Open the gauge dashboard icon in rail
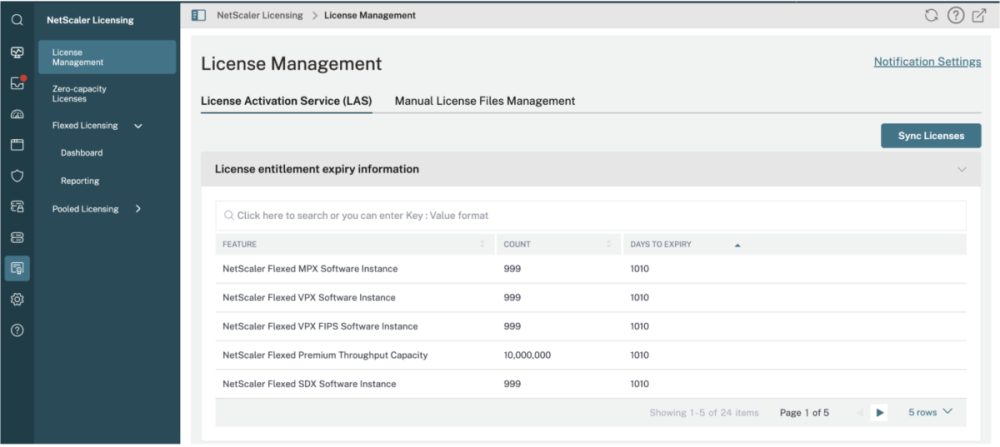The height and width of the screenshot is (447, 1000). 17,114
